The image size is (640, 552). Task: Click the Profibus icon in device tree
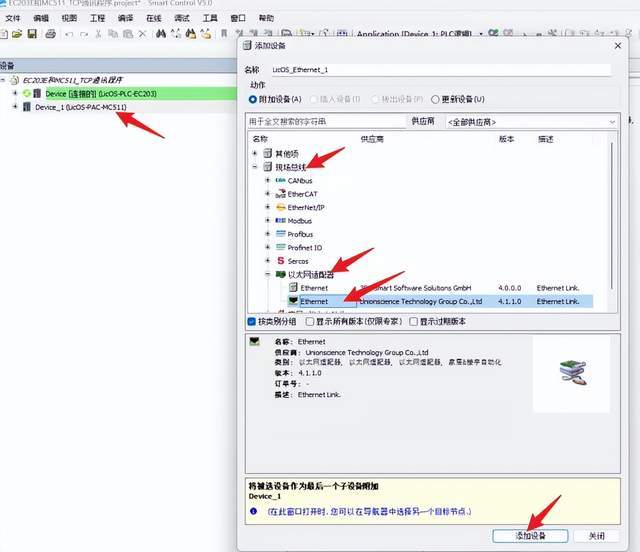280,234
